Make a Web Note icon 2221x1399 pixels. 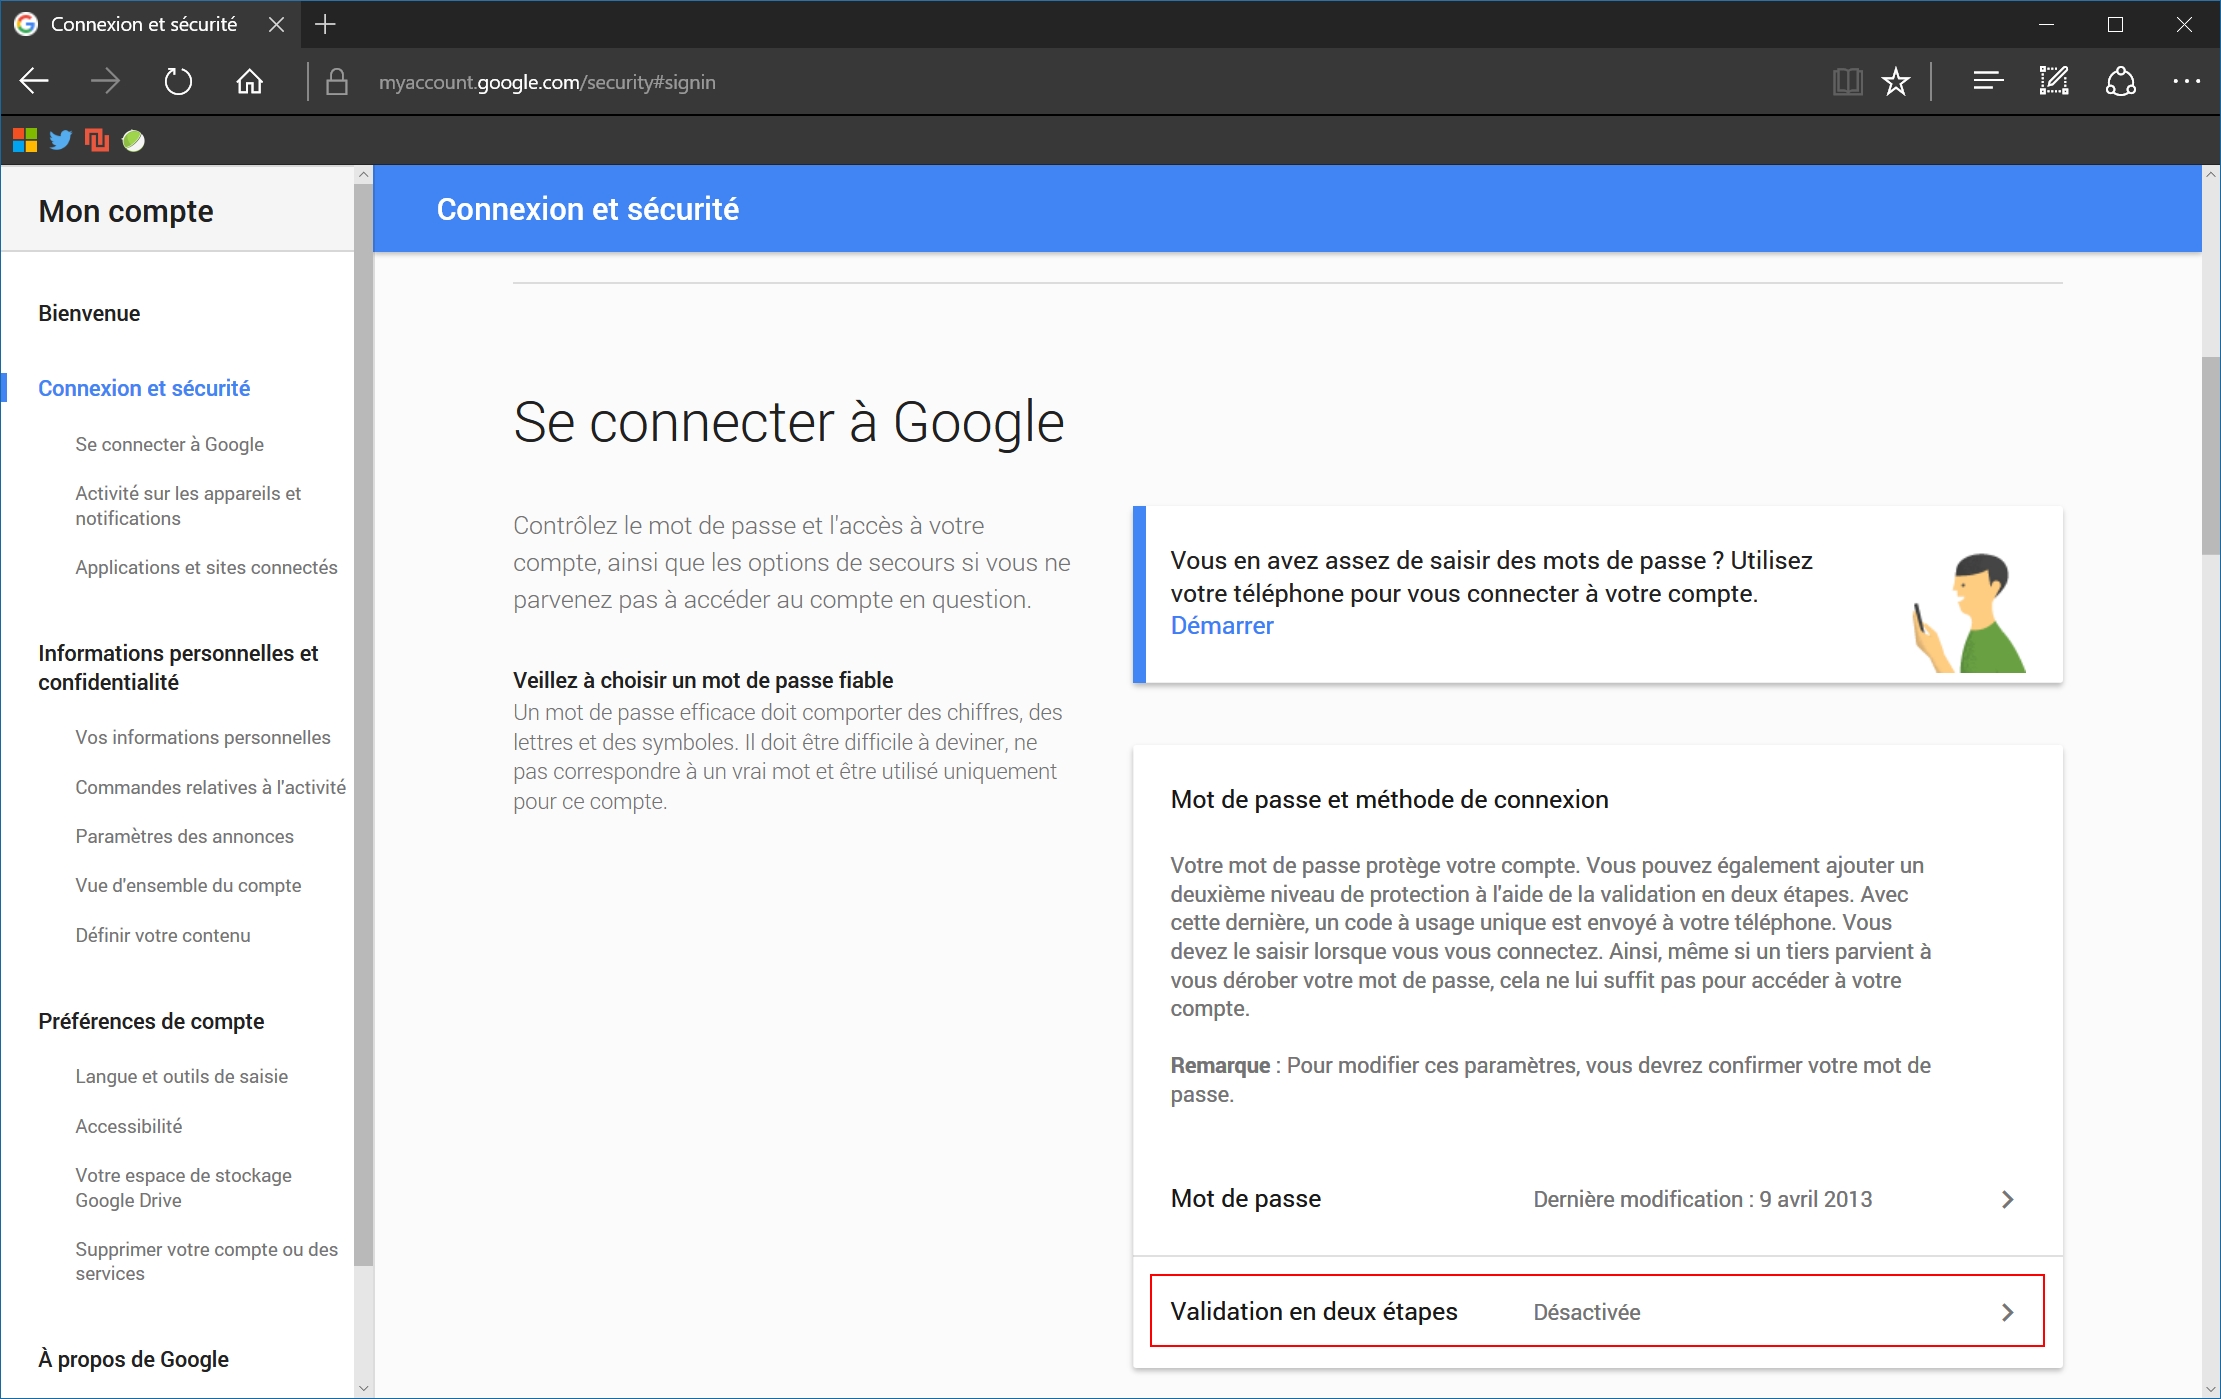[x=2054, y=81]
